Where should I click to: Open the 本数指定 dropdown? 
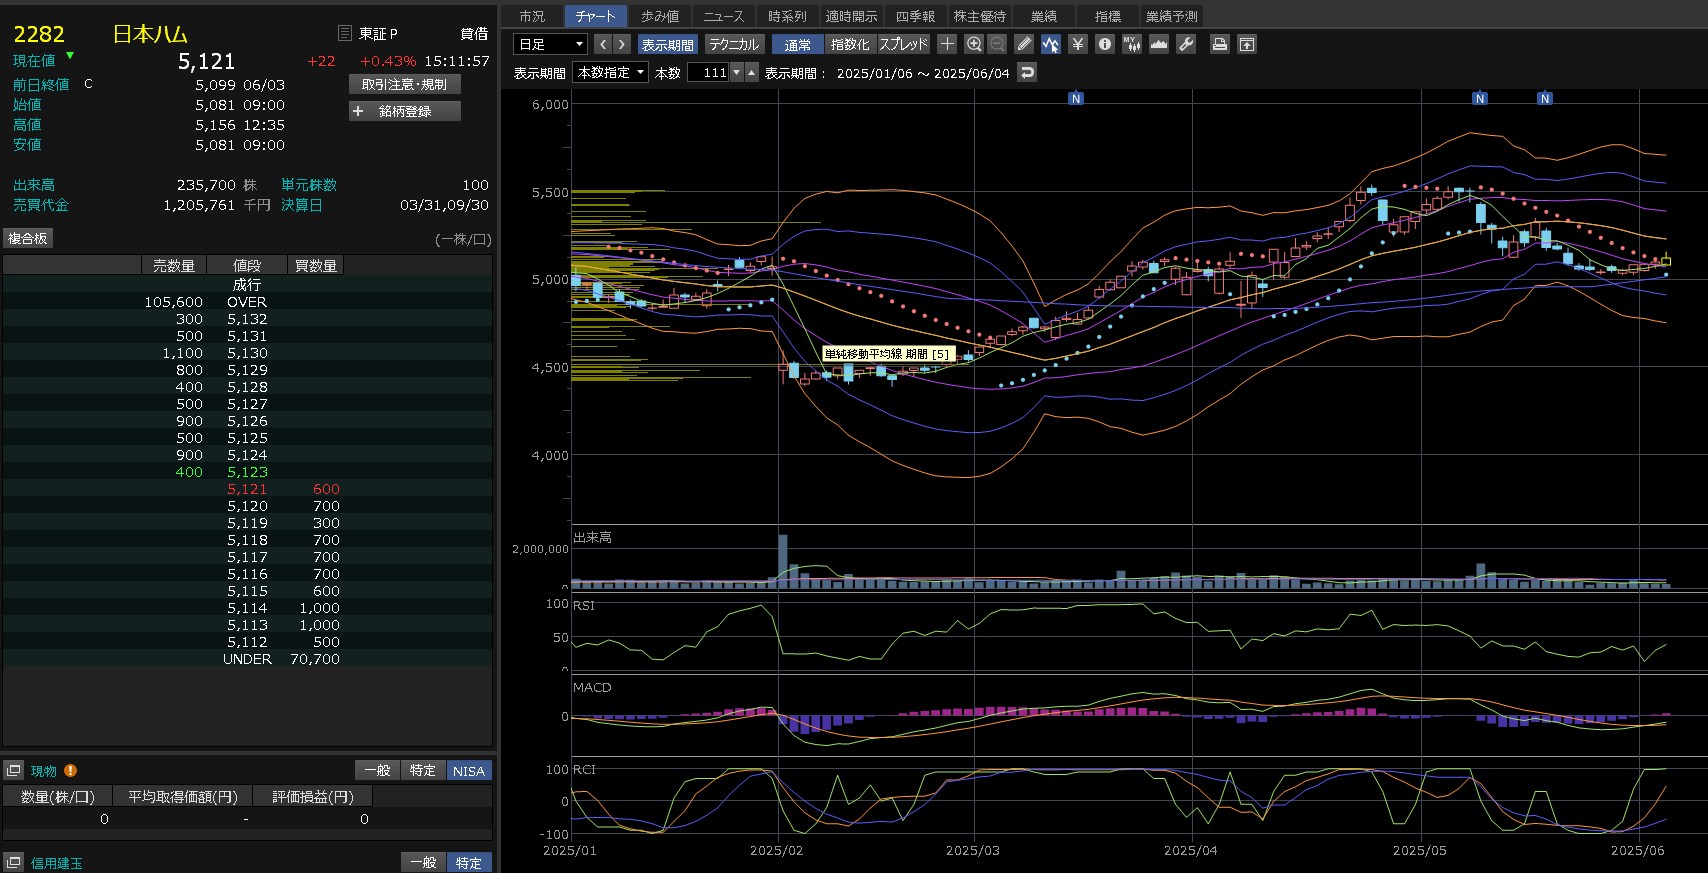(x=610, y=72)
